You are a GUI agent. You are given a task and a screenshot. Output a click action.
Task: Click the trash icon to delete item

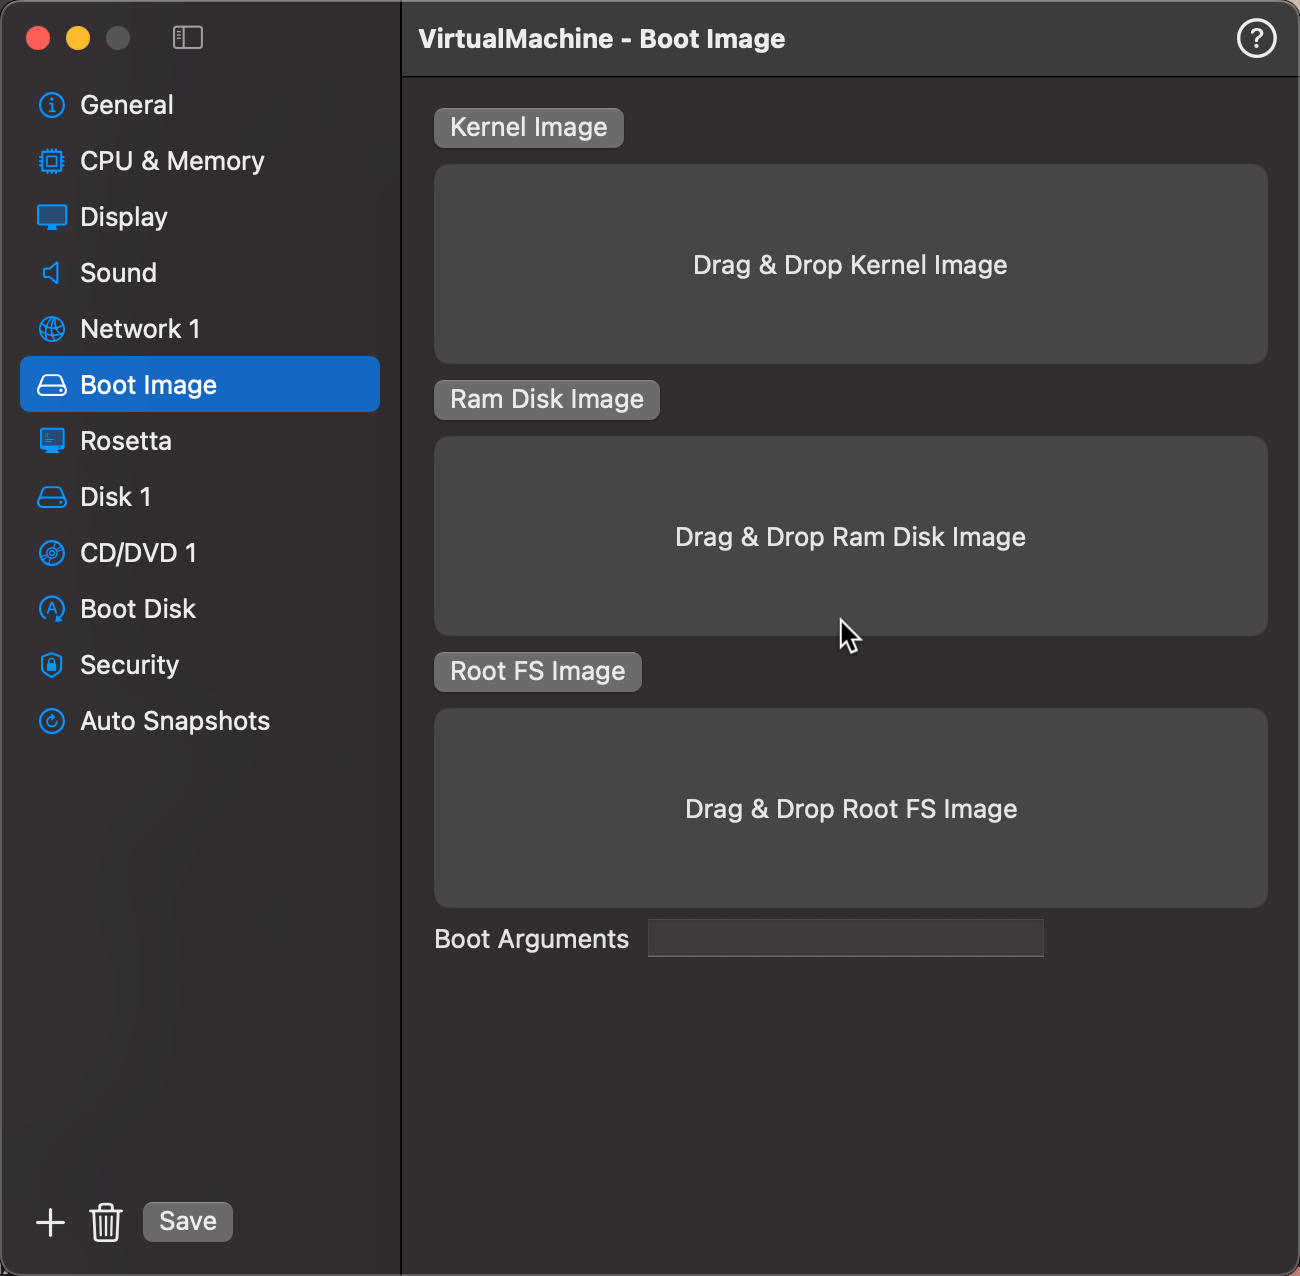[x=106, y=1222]
